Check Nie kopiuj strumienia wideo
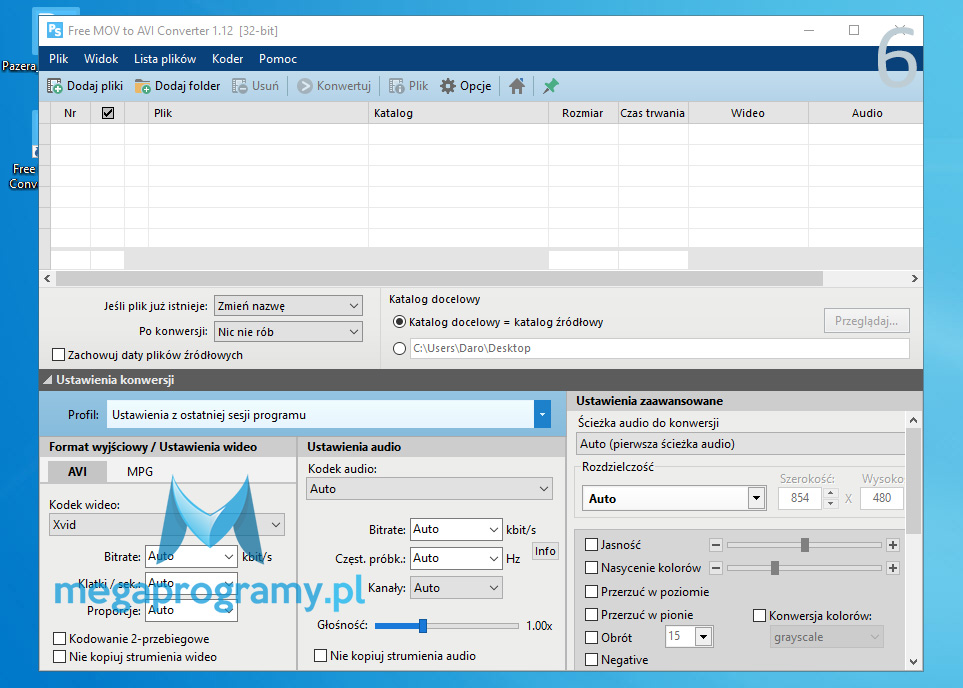 pyautogui.click(x=60, y=657)
